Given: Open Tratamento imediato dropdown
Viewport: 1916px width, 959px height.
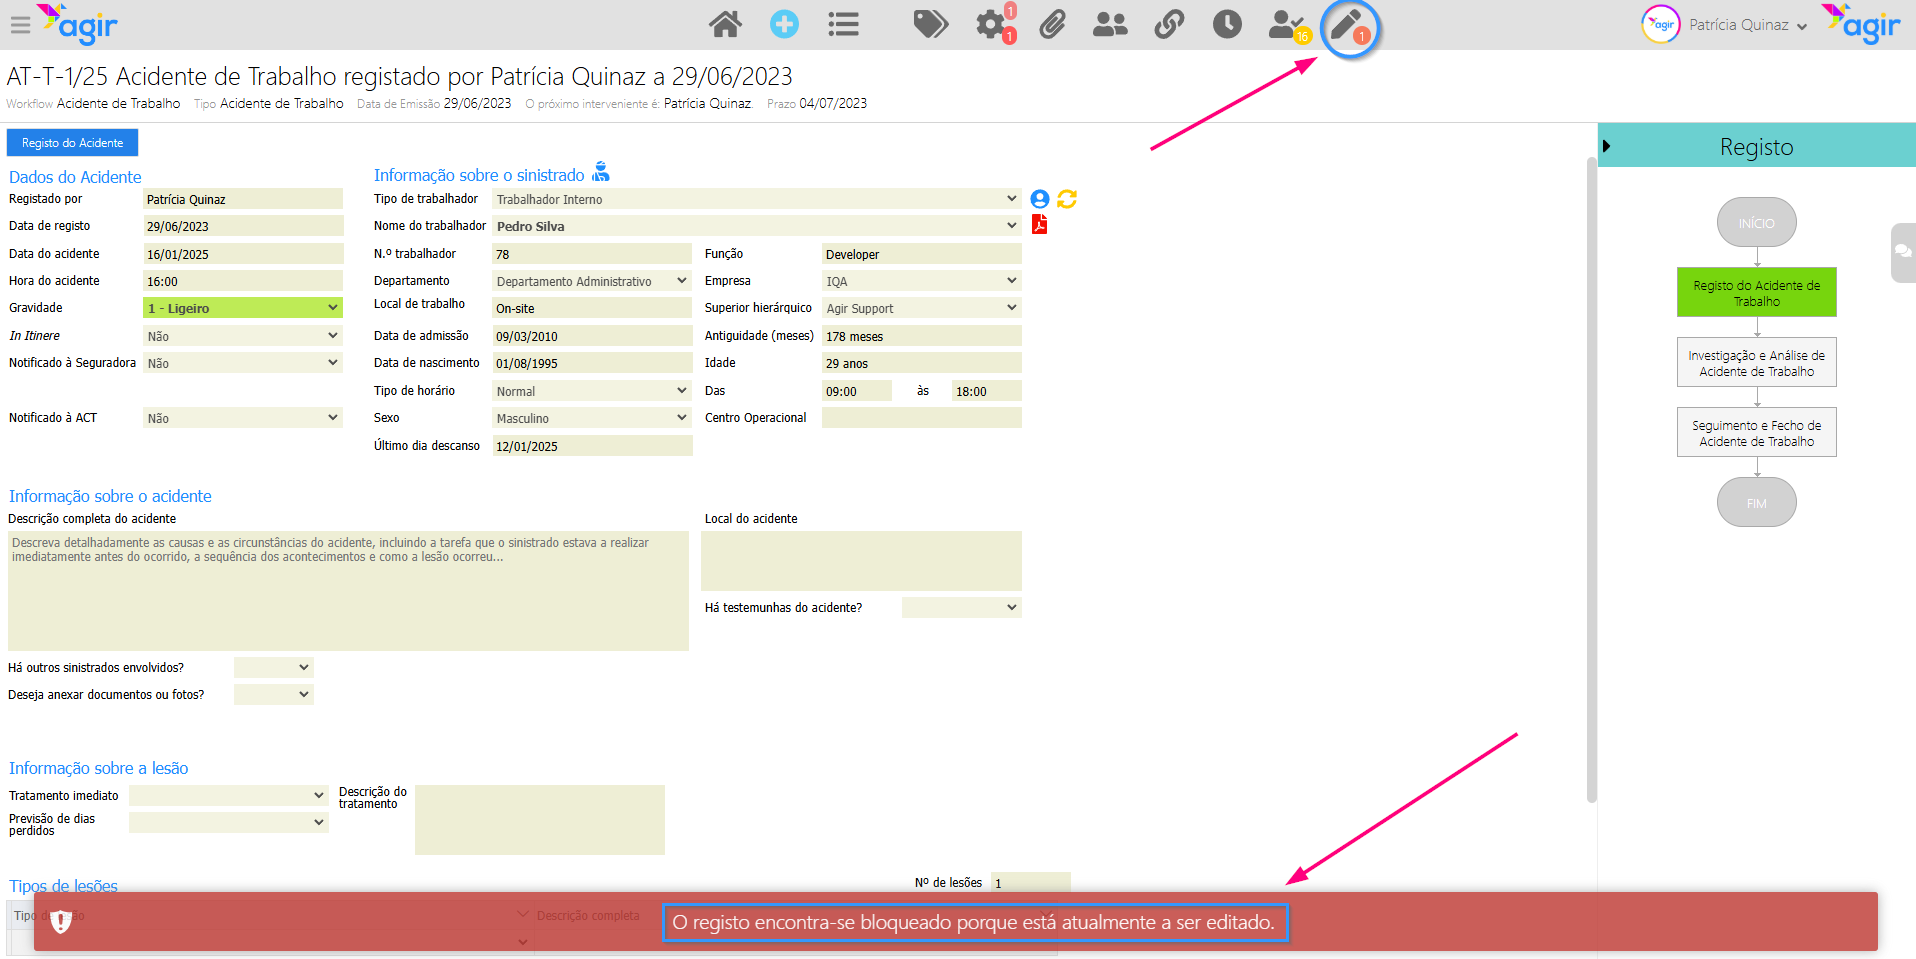Looking at the screenshot, I should tap(229, 795).
